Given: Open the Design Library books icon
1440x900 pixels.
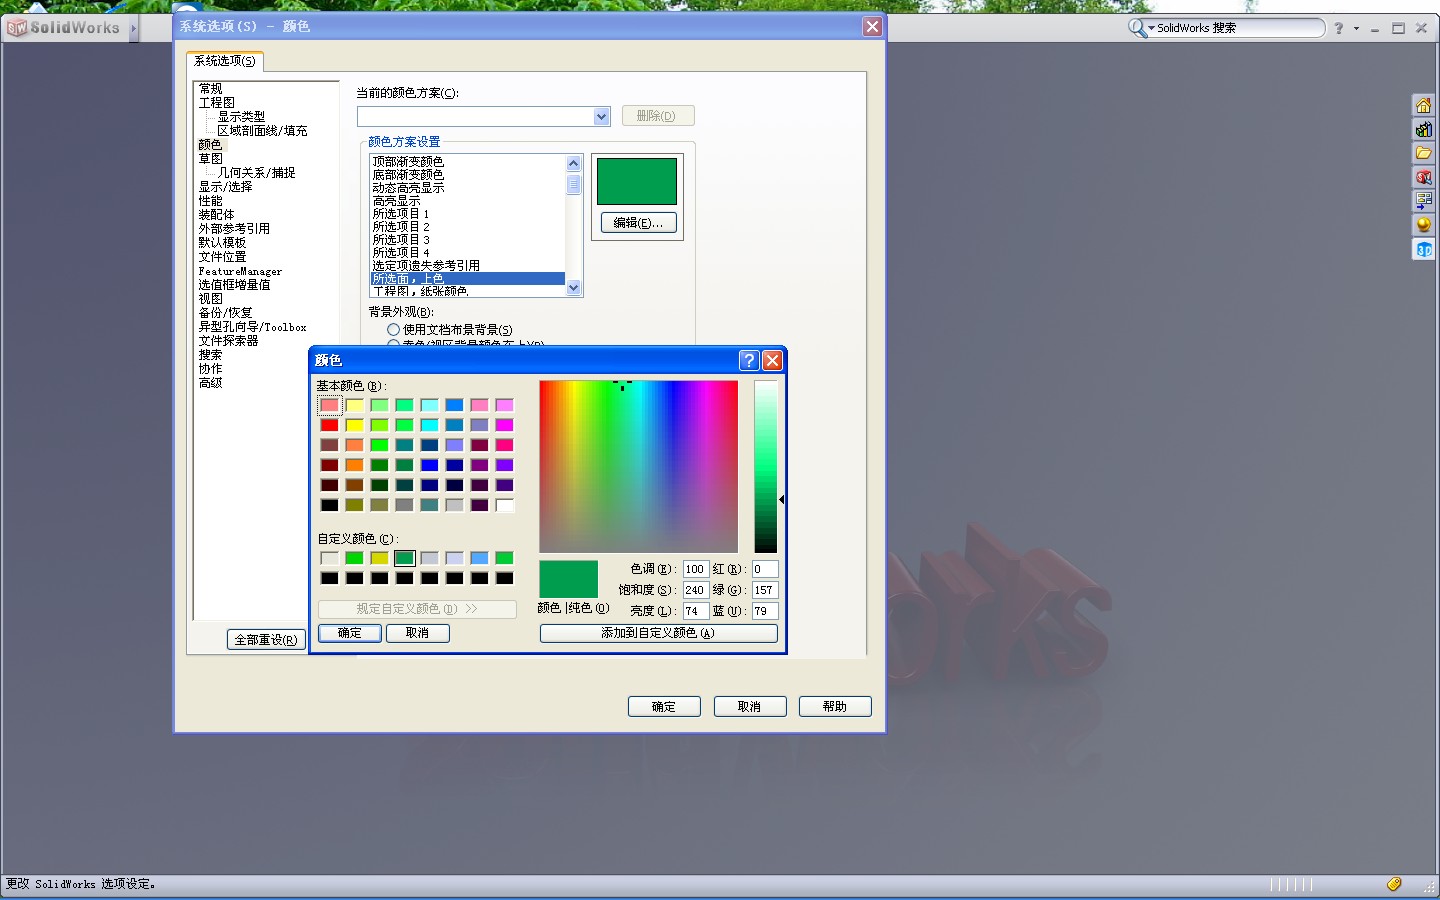Looking at the screenshot, I should click(1423, 129).
